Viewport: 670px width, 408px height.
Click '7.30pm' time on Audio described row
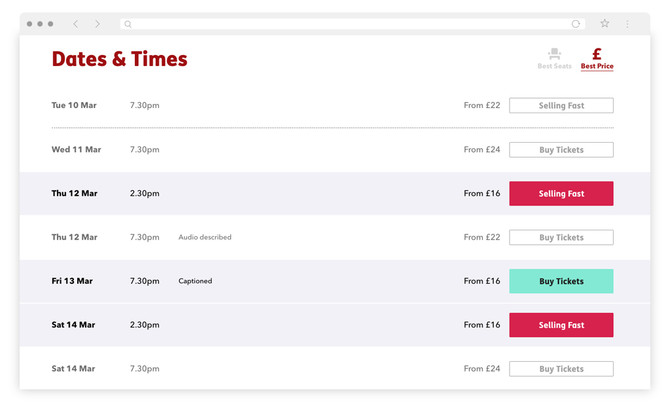click(144, 237)
